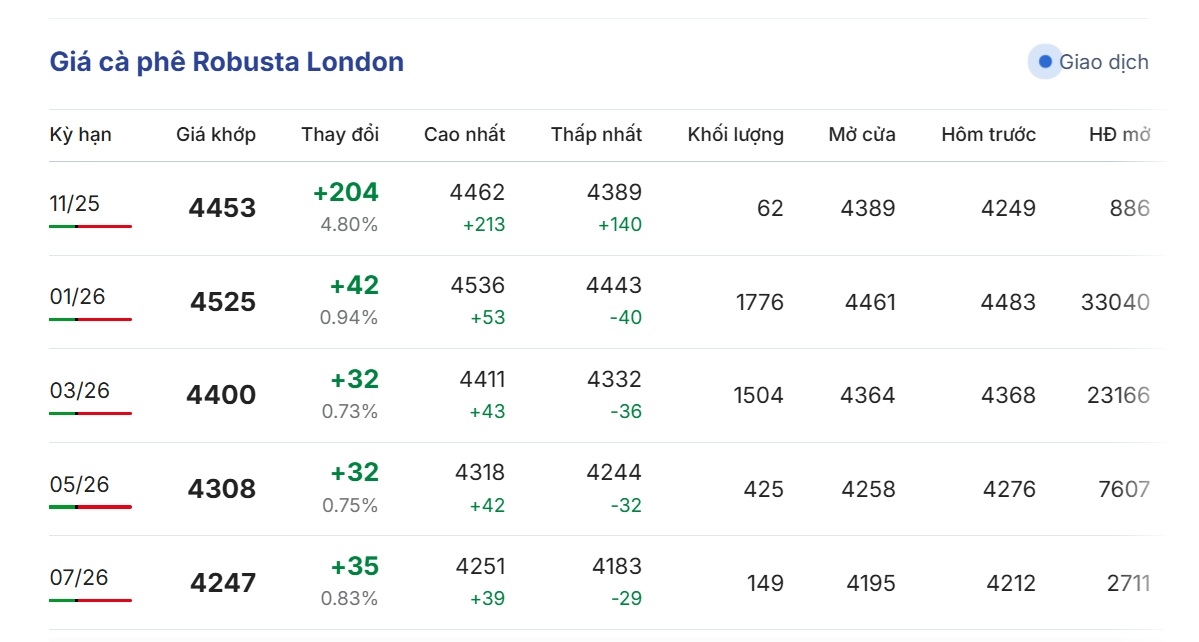Select the "Hôm trước" column header

988,134
